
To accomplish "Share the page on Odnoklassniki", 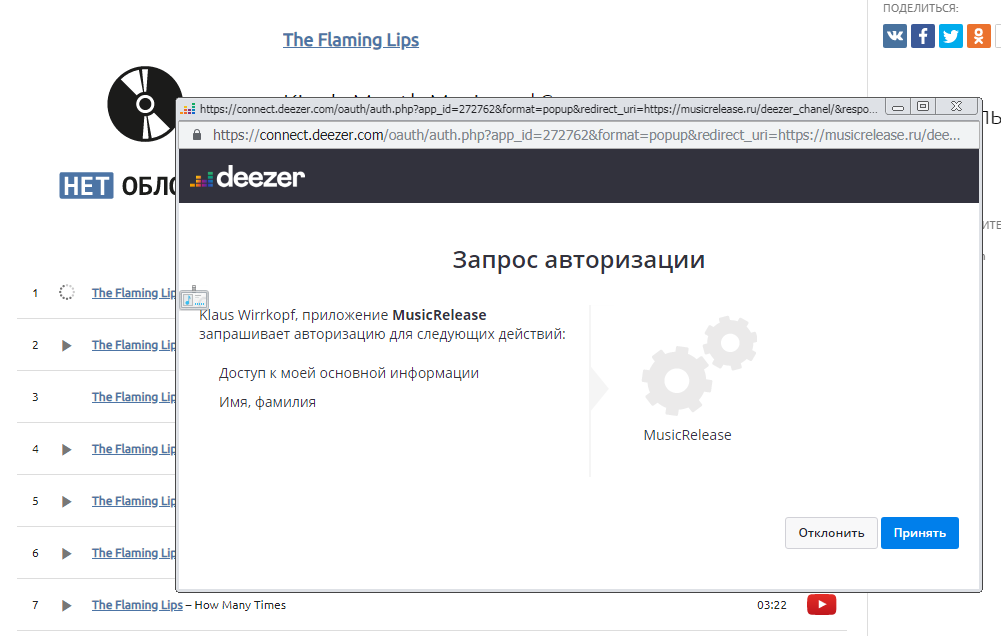I will tap(979, 36).
